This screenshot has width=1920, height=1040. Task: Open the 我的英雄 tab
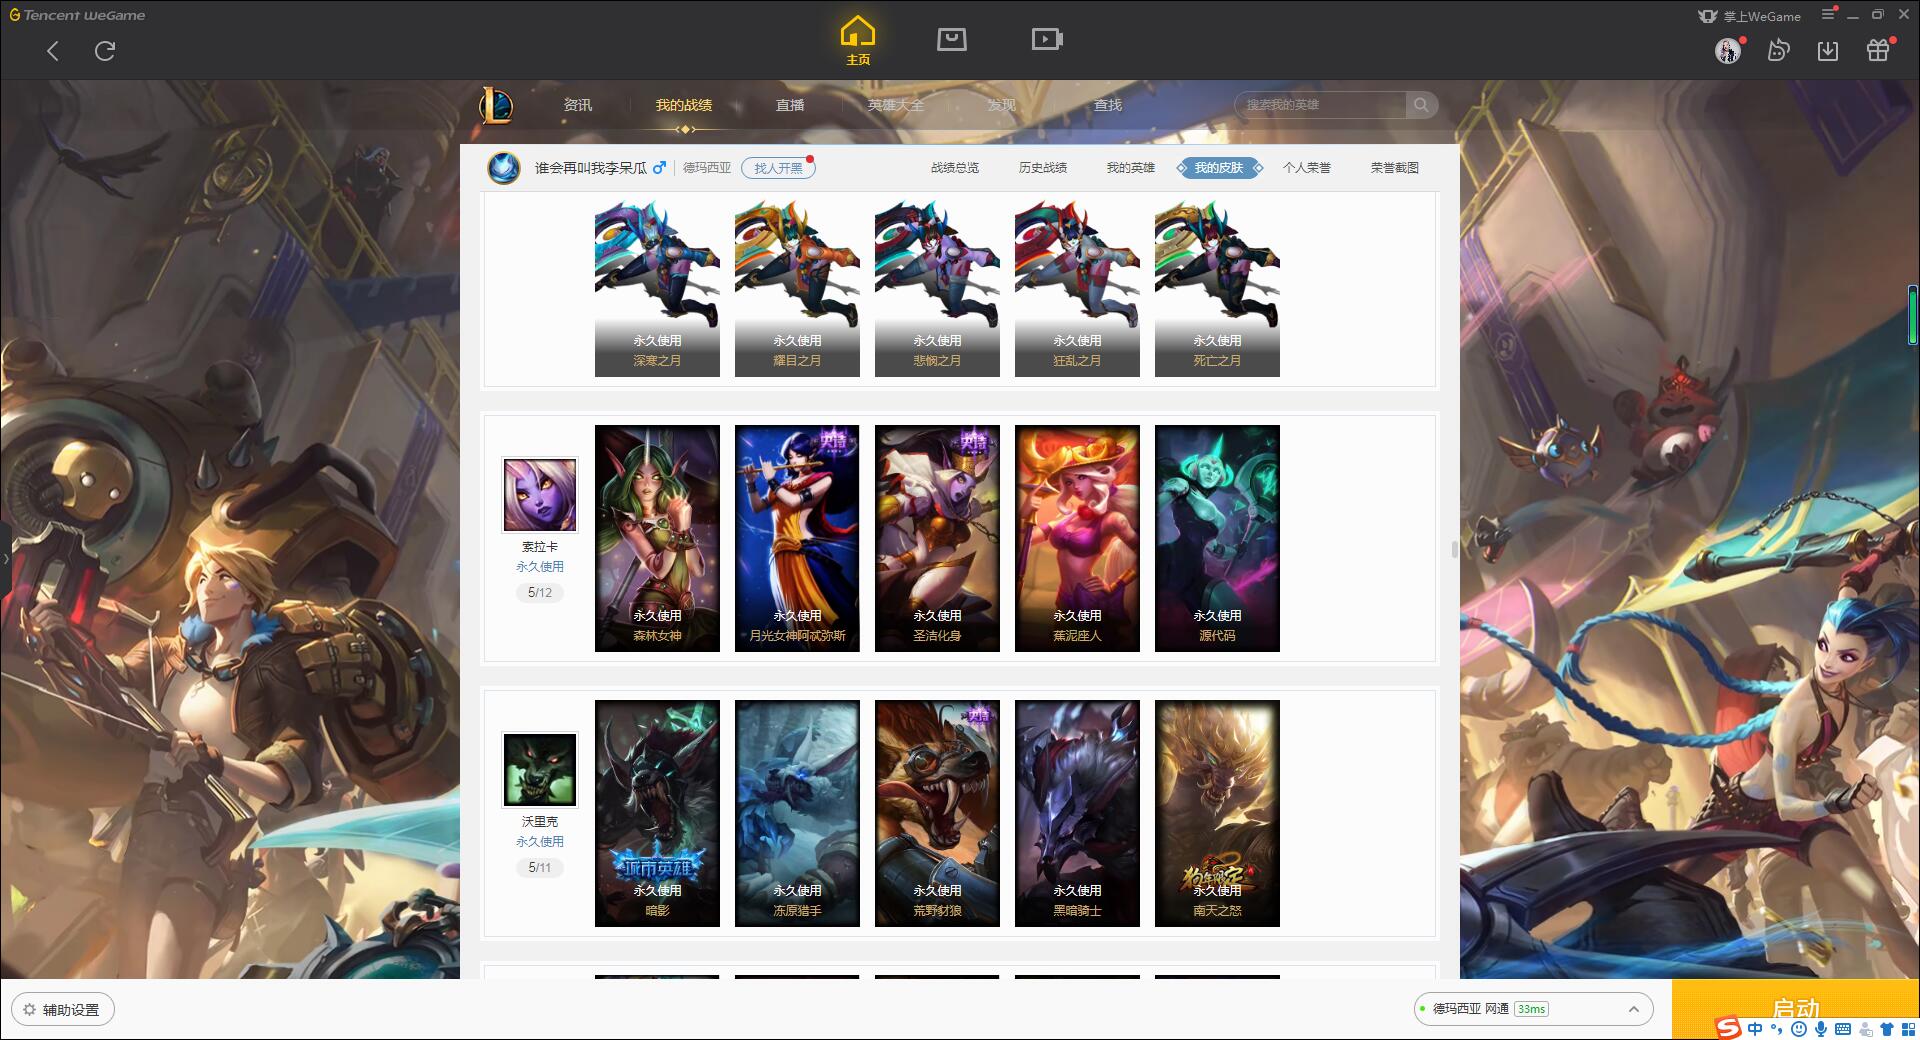click(x=1131, y=168)
